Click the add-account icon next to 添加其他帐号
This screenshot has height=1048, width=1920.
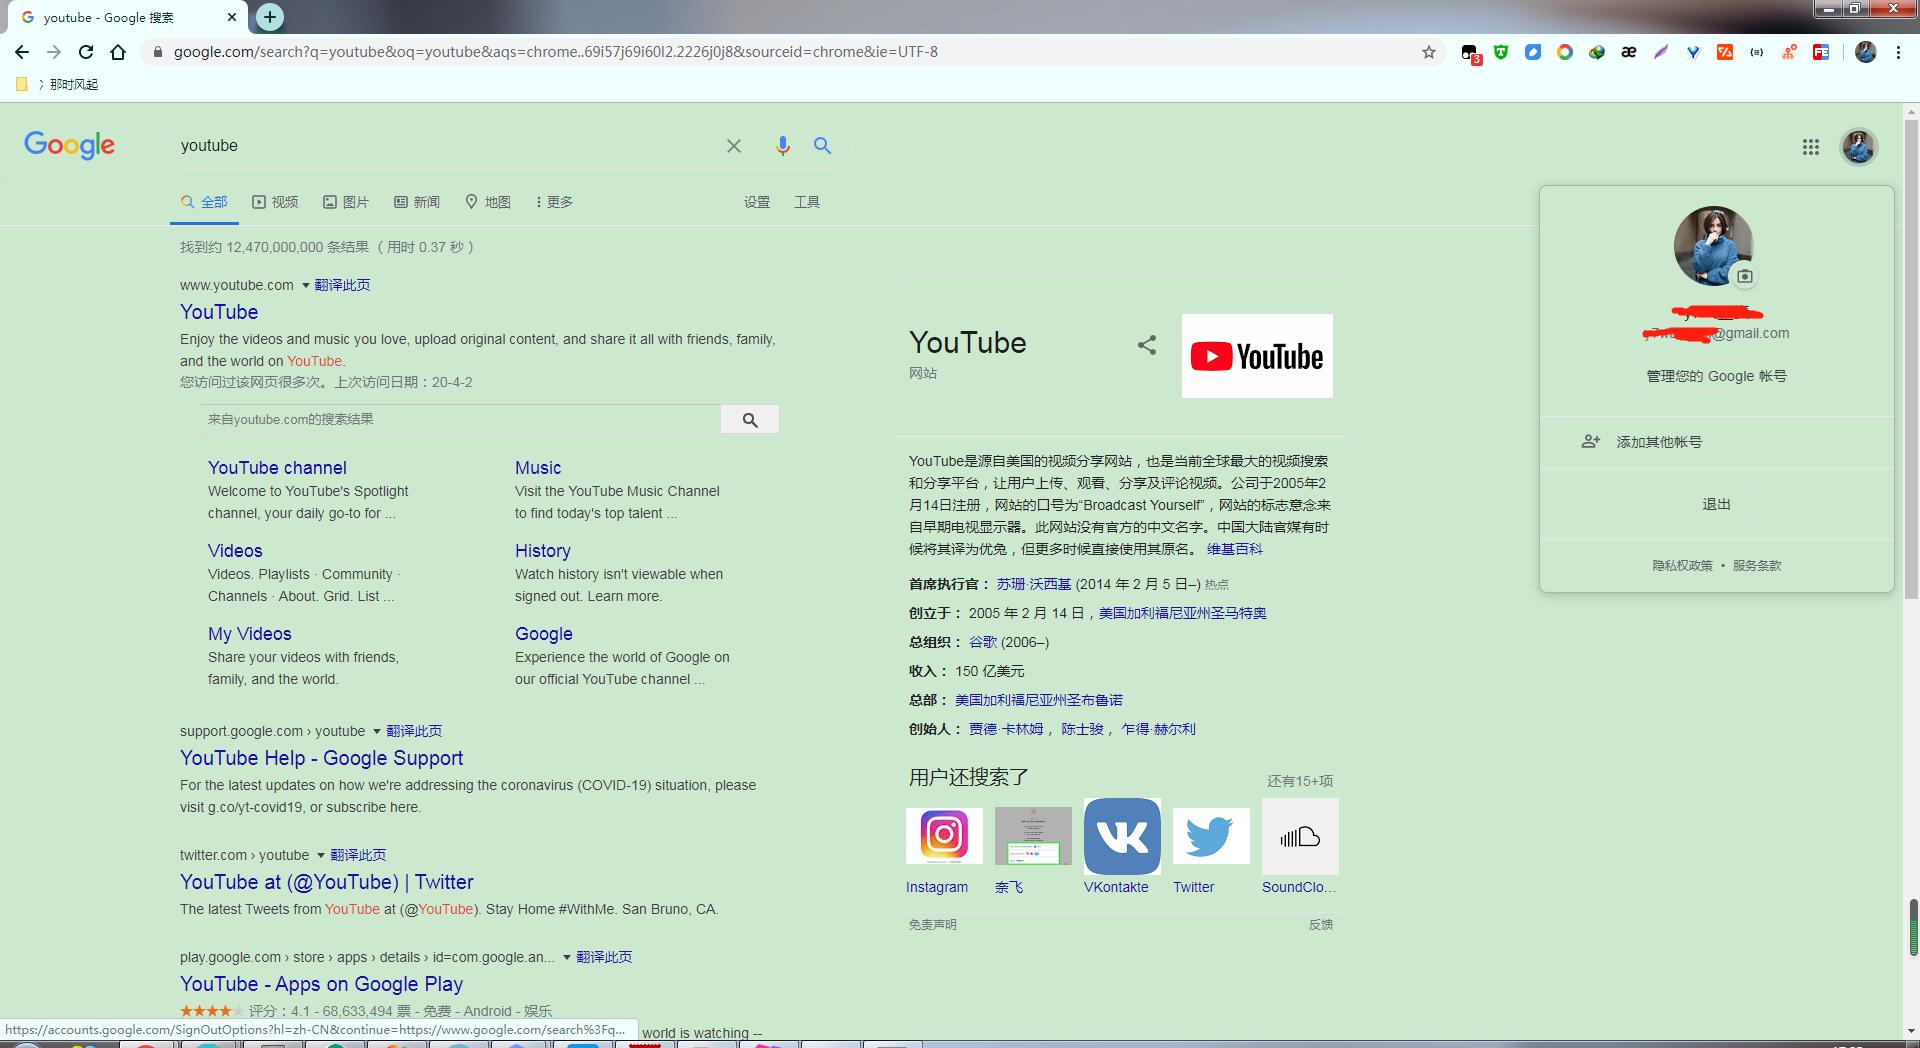(1591, 441)
